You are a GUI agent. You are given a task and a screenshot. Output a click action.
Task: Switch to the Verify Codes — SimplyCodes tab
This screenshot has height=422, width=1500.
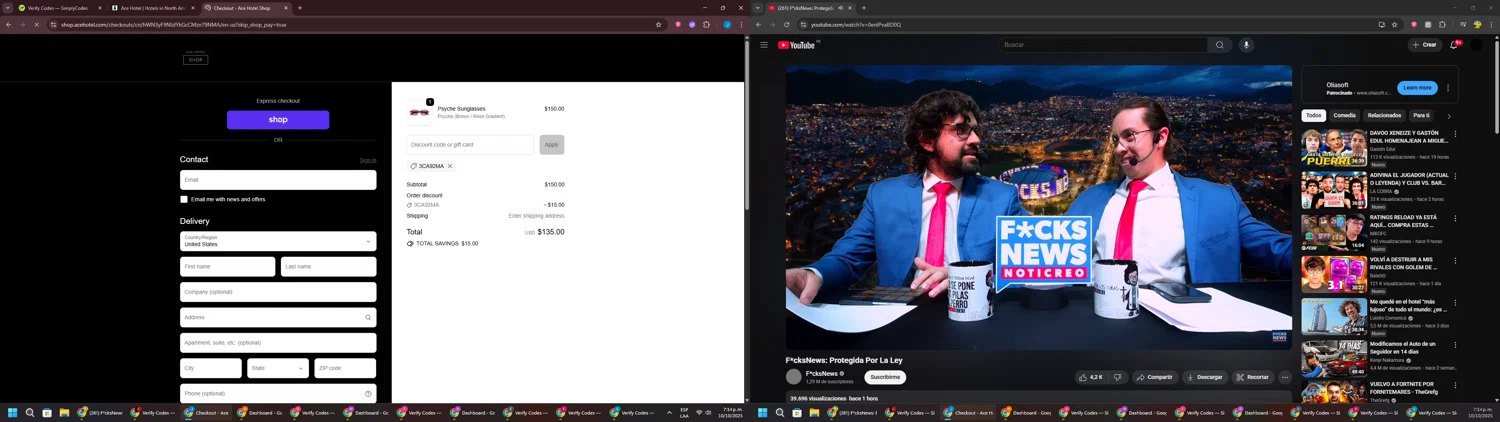pyautogui.click(x=58, y=8)
